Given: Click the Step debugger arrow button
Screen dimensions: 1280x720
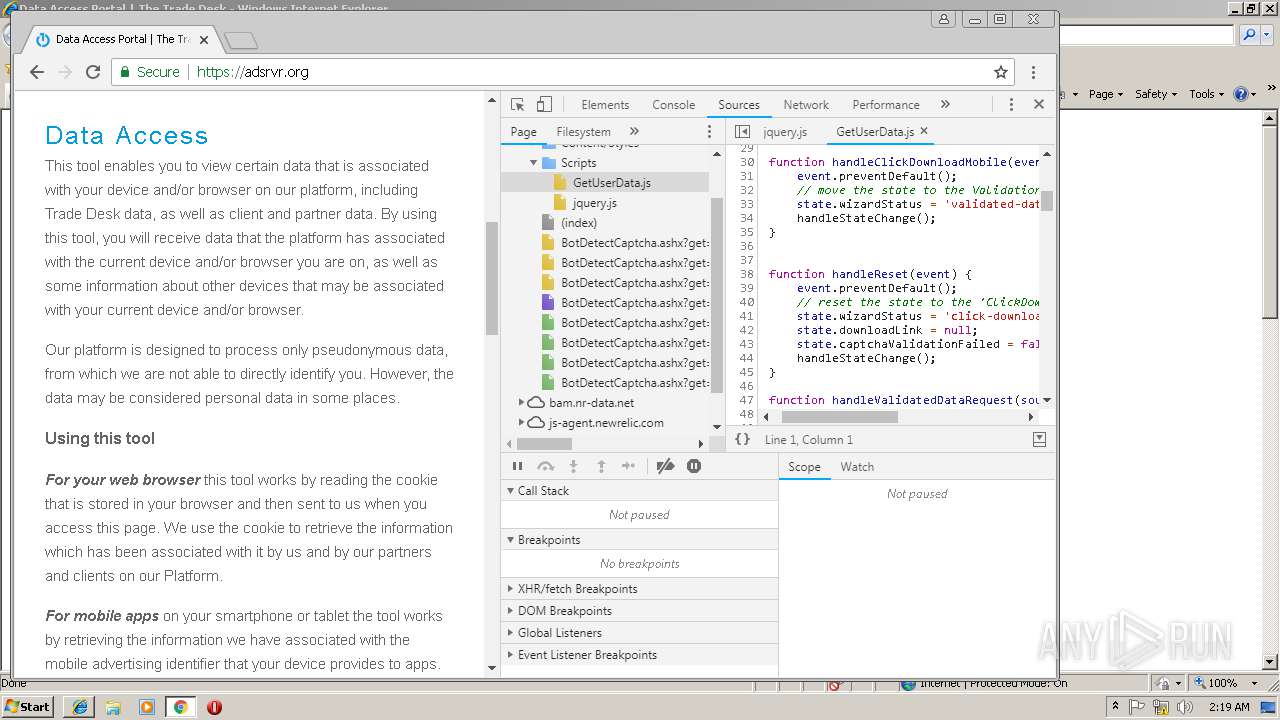Looking at the screenshot, I should click(628, 466).
